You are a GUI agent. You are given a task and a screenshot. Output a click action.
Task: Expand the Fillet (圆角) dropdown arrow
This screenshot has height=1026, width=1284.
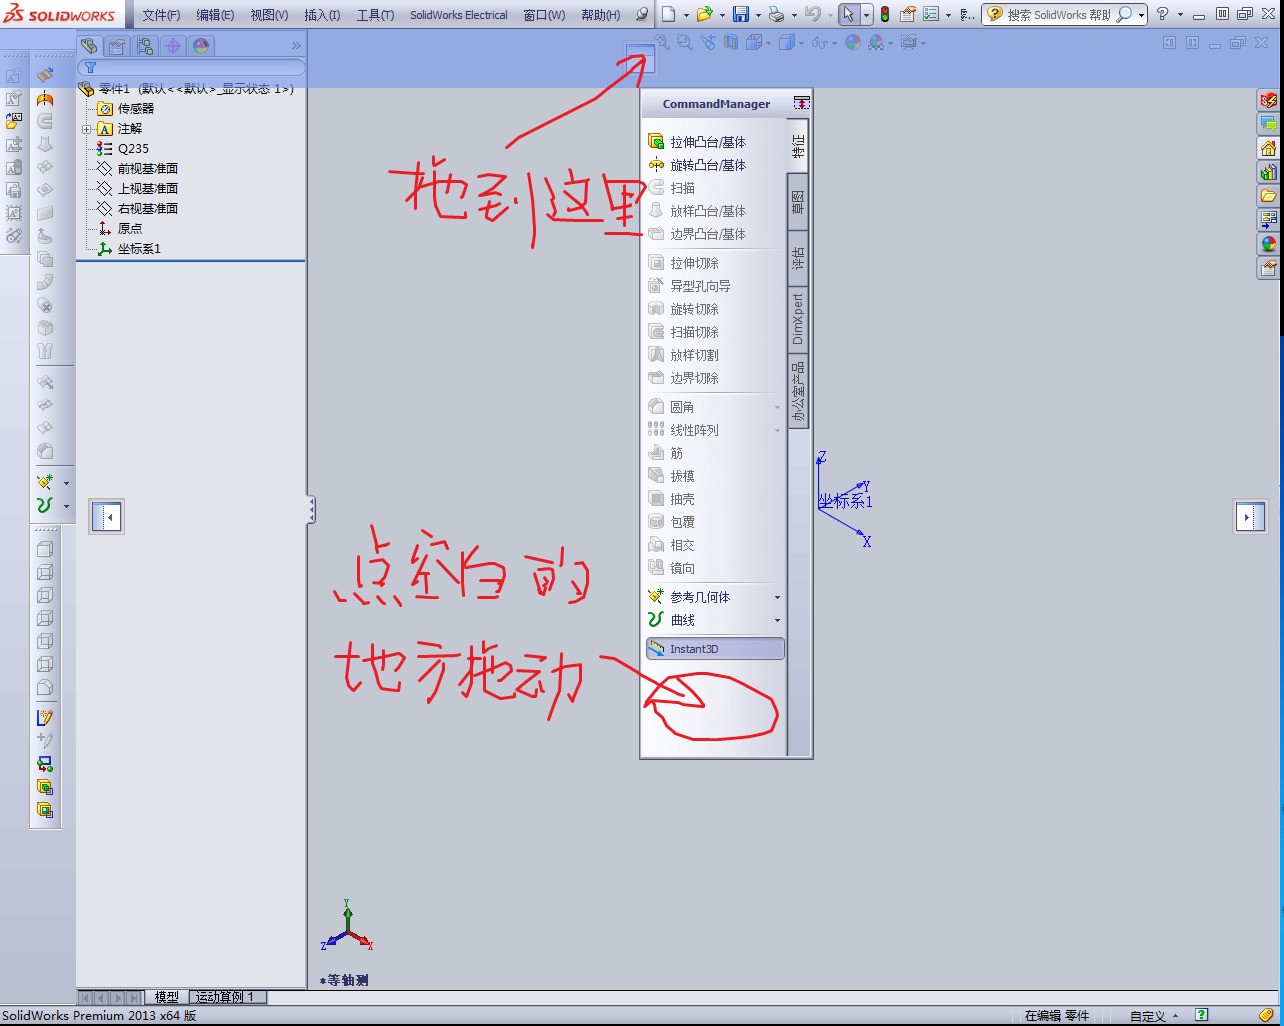coord(777,407)
